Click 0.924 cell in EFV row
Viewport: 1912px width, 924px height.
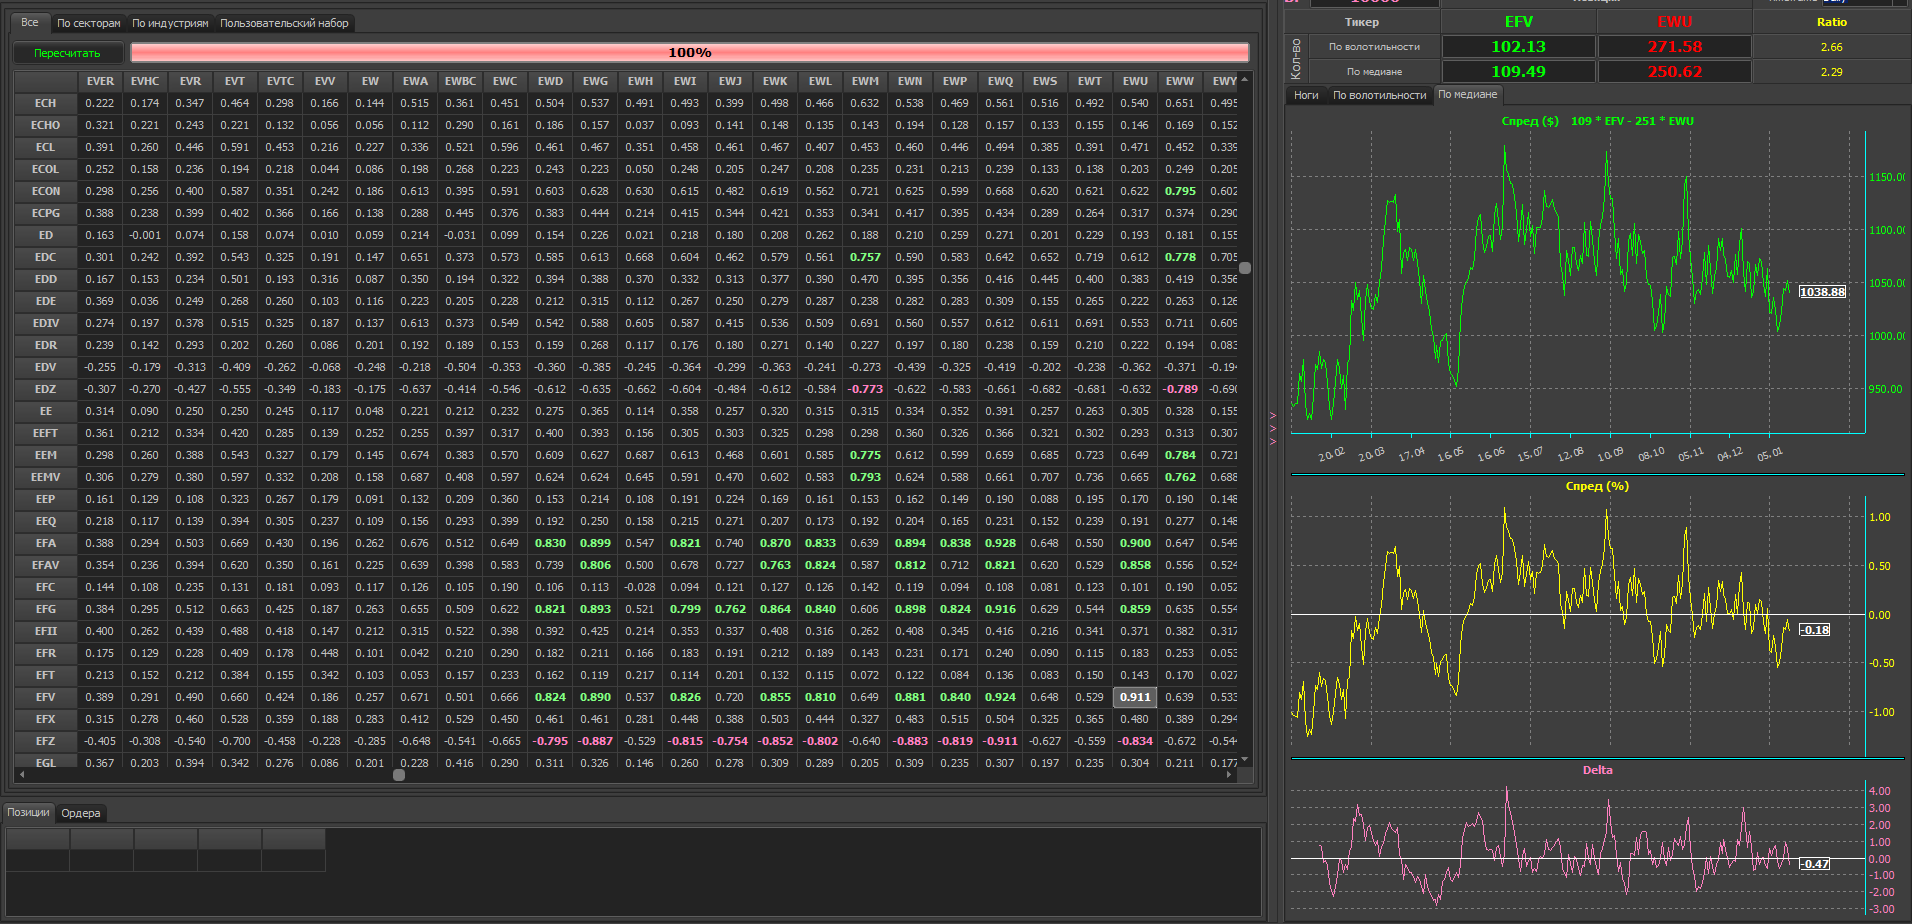1000,697
